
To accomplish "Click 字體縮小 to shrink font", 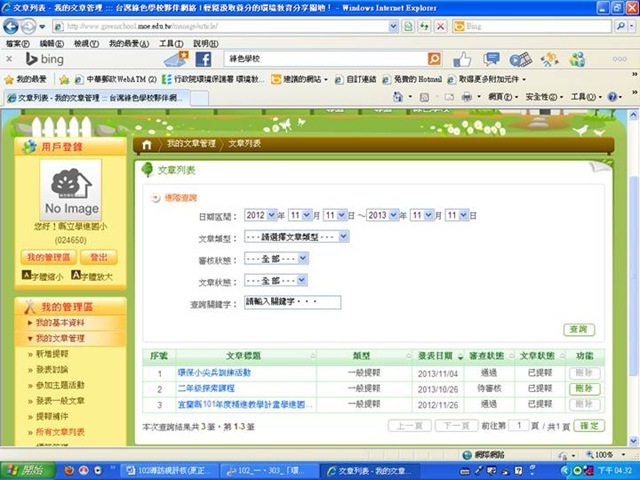I will pos(43,276).
